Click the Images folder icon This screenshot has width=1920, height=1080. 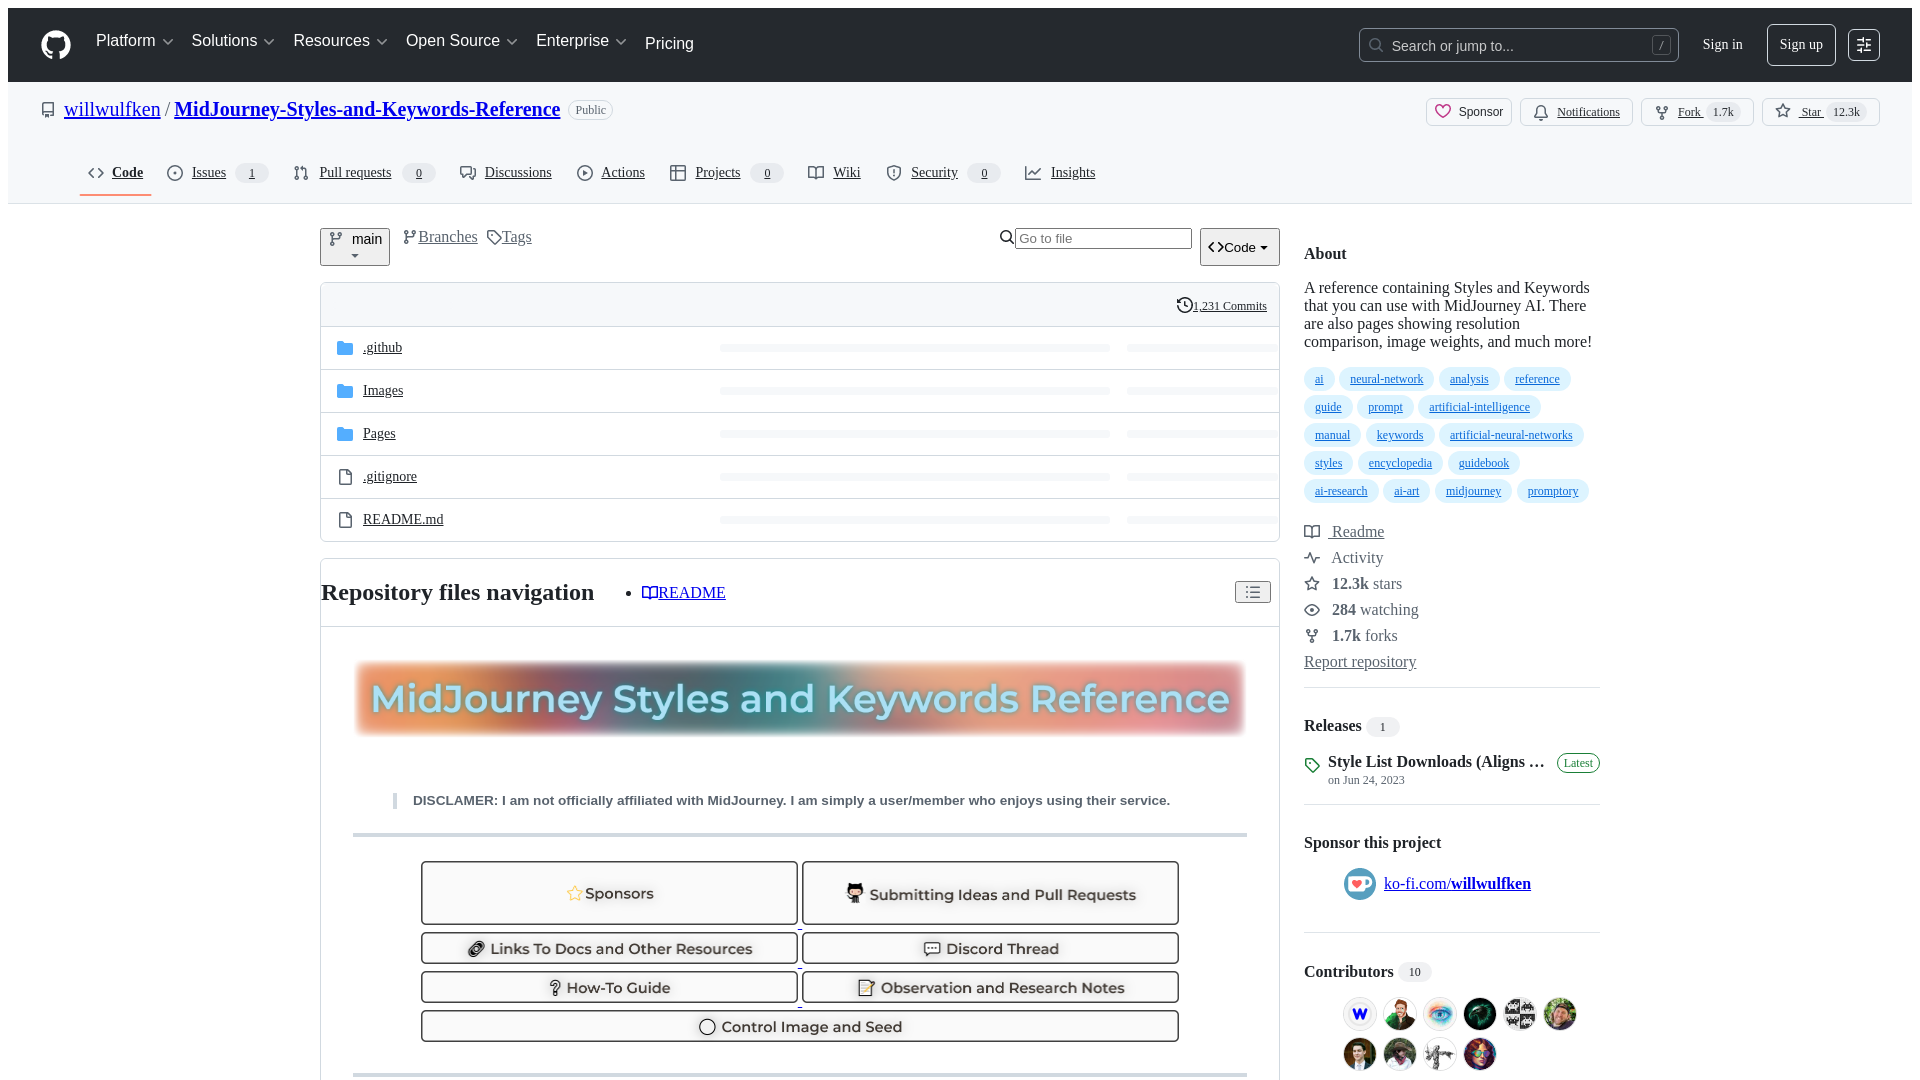(x=344, y=390)
